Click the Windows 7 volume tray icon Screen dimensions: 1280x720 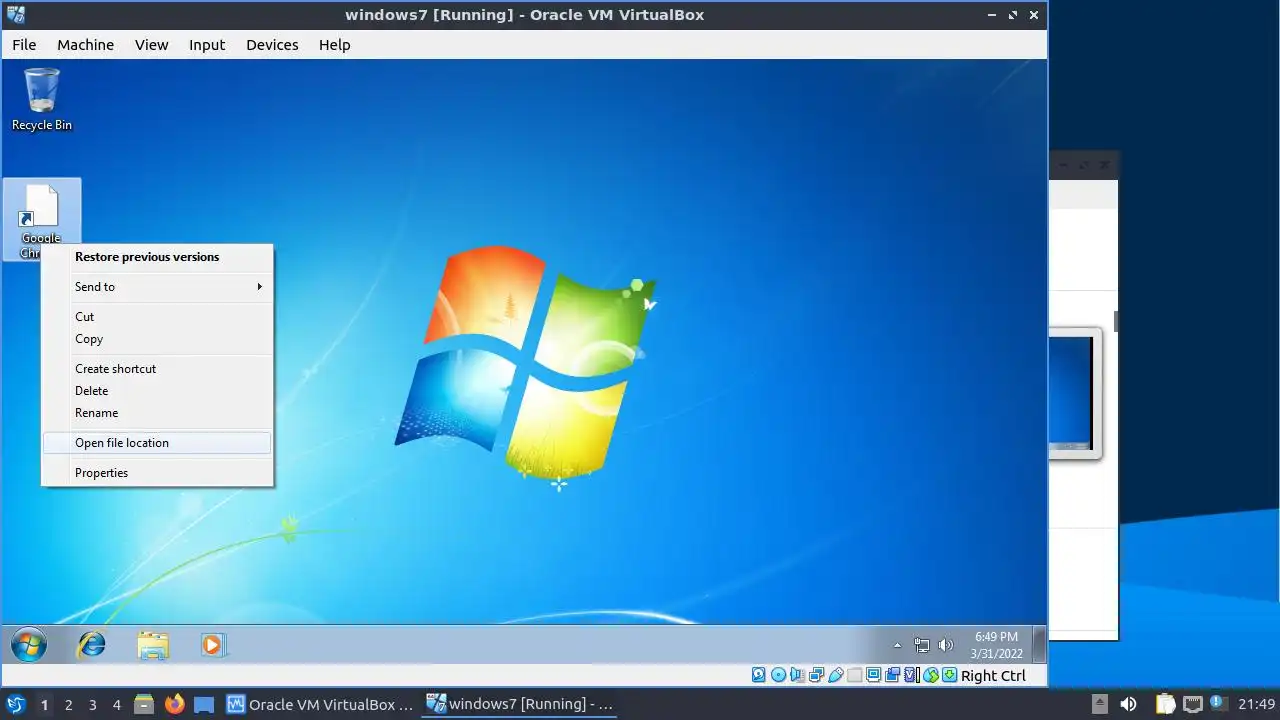pyautogui.click(x=945, y=645)
